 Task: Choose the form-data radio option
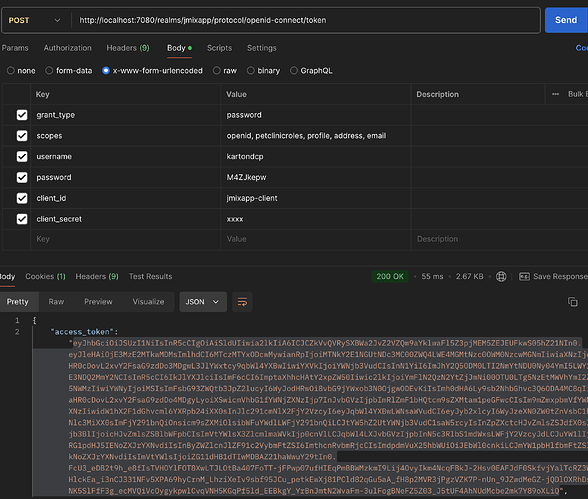(x=49, y=70)
